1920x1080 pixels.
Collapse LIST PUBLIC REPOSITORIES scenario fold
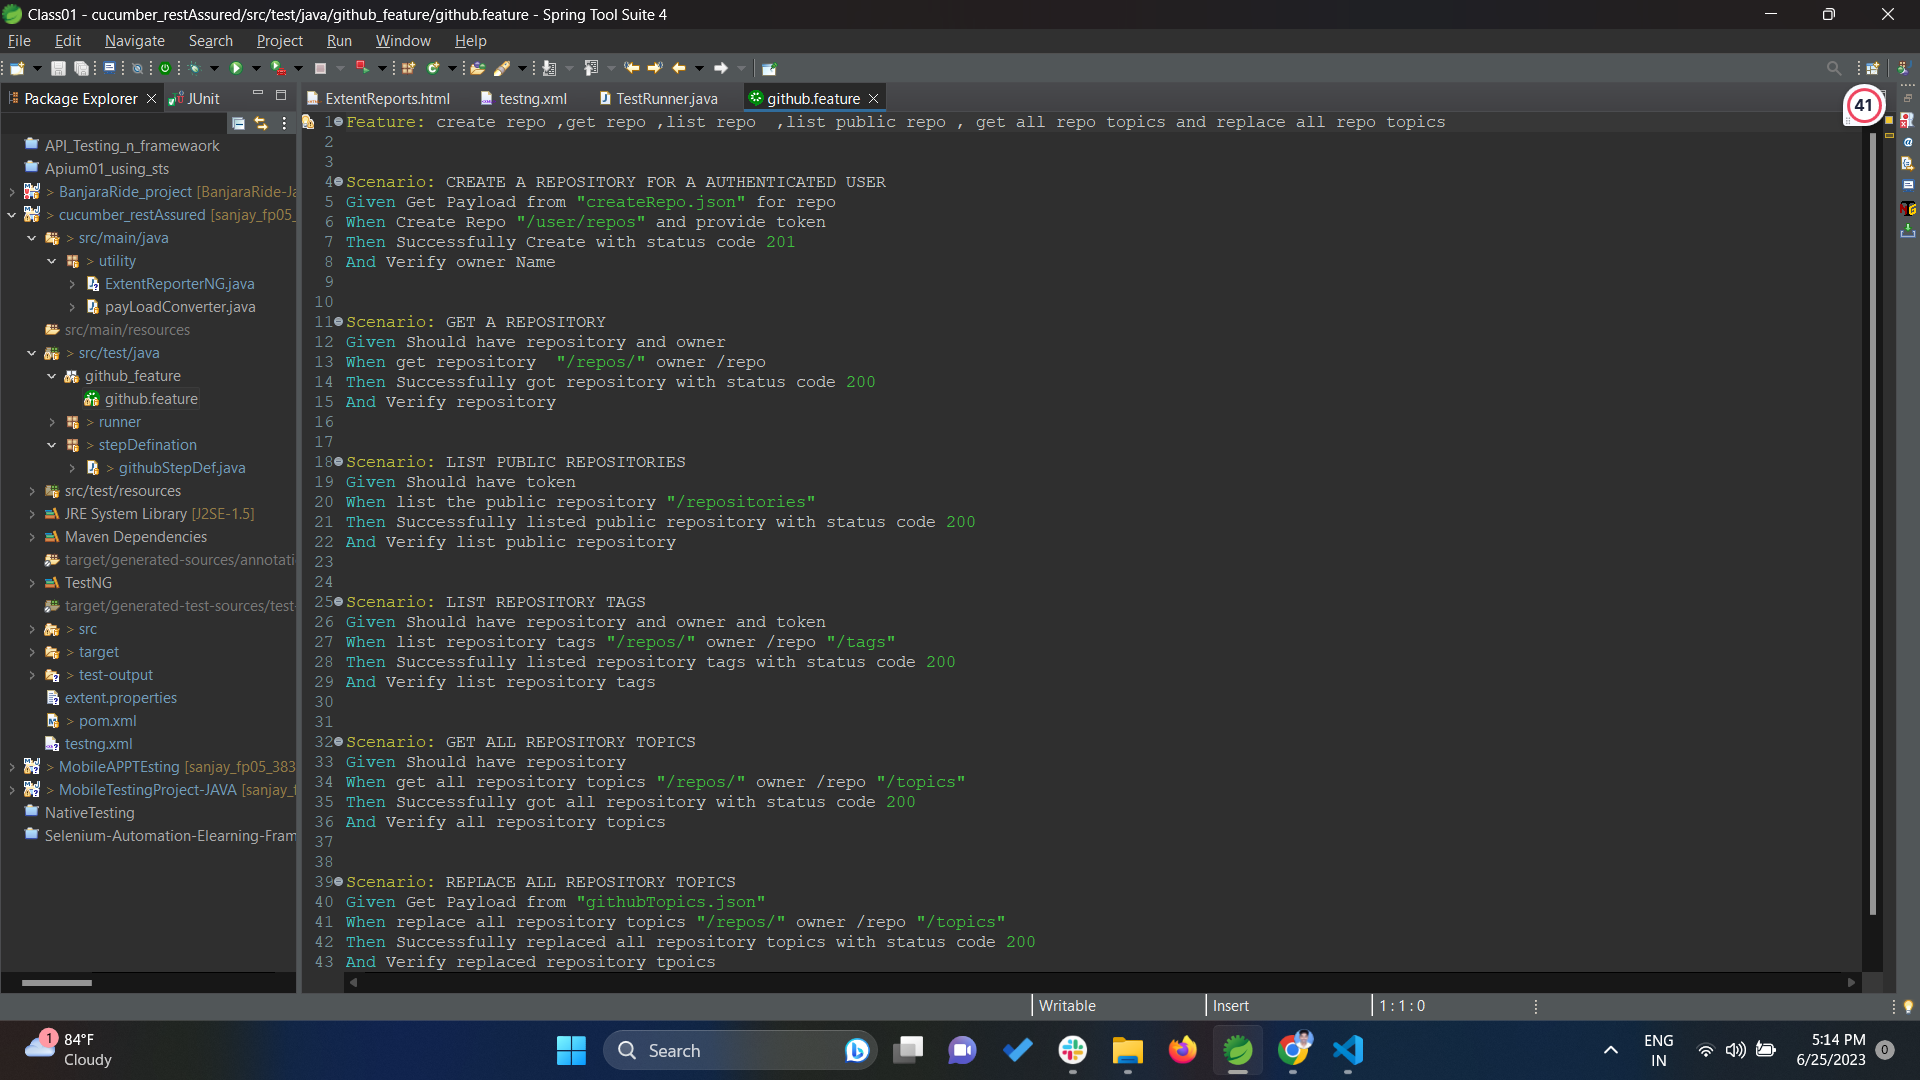click(339, 462)
